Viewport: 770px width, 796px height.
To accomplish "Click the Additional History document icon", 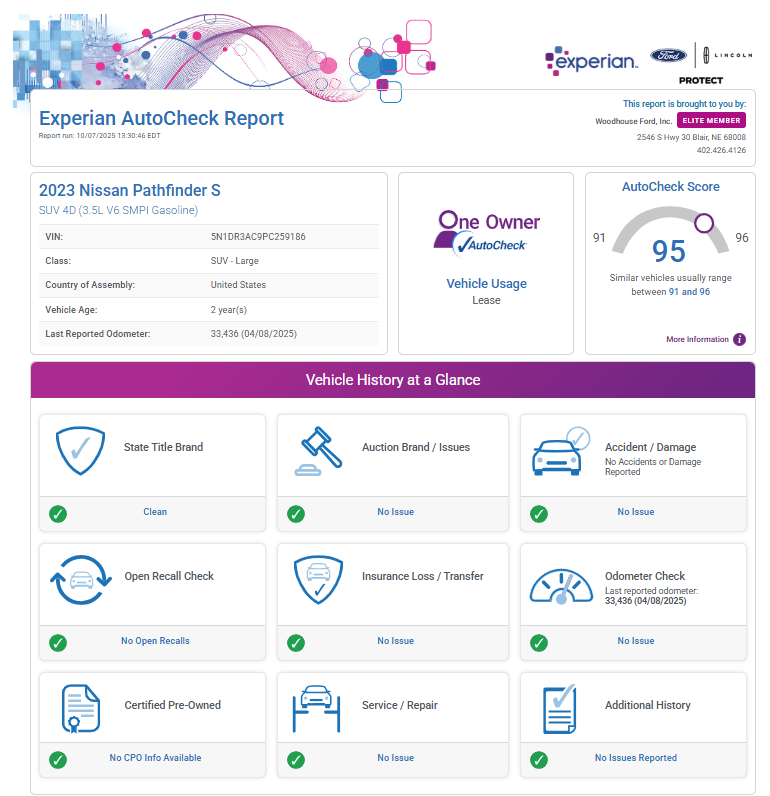I will click(x=559, y=709).
